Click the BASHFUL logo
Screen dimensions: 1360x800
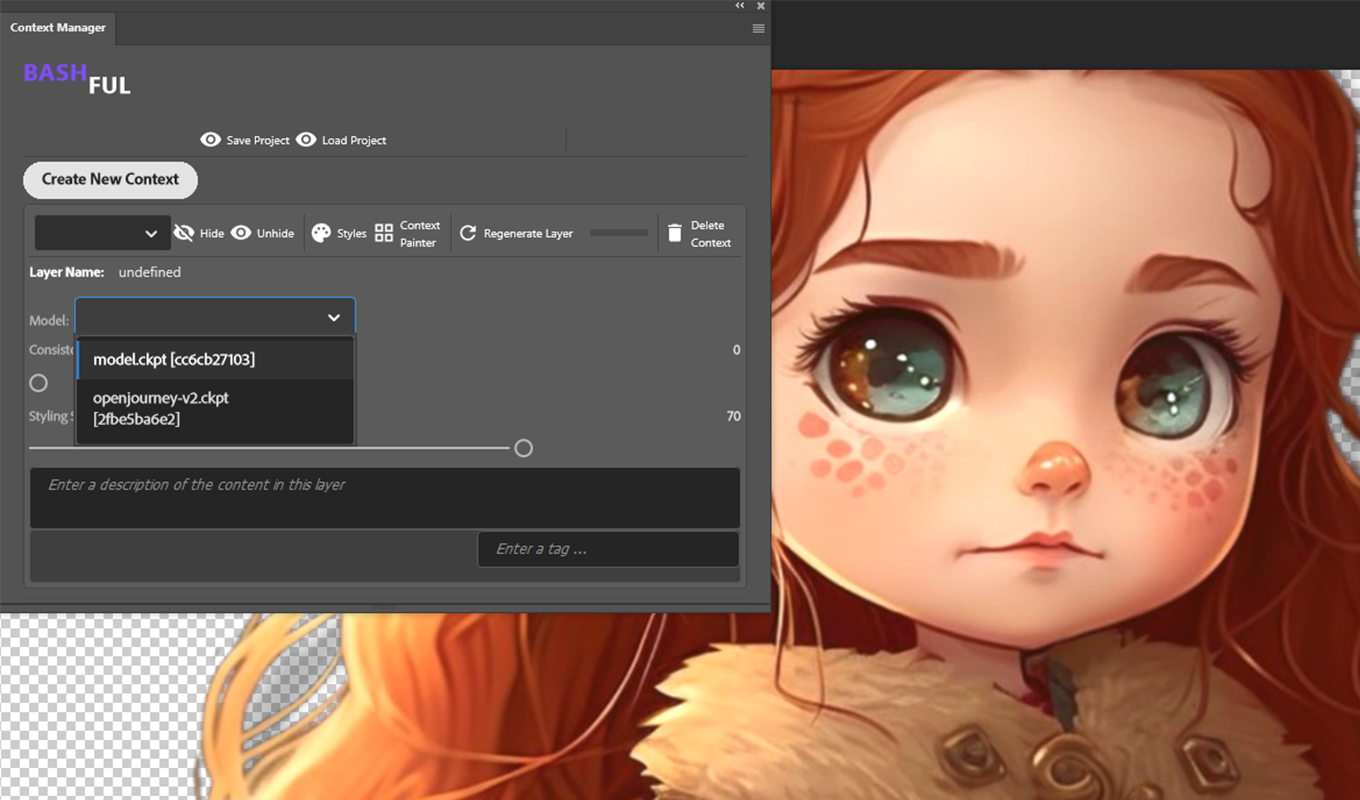[77, 79]
